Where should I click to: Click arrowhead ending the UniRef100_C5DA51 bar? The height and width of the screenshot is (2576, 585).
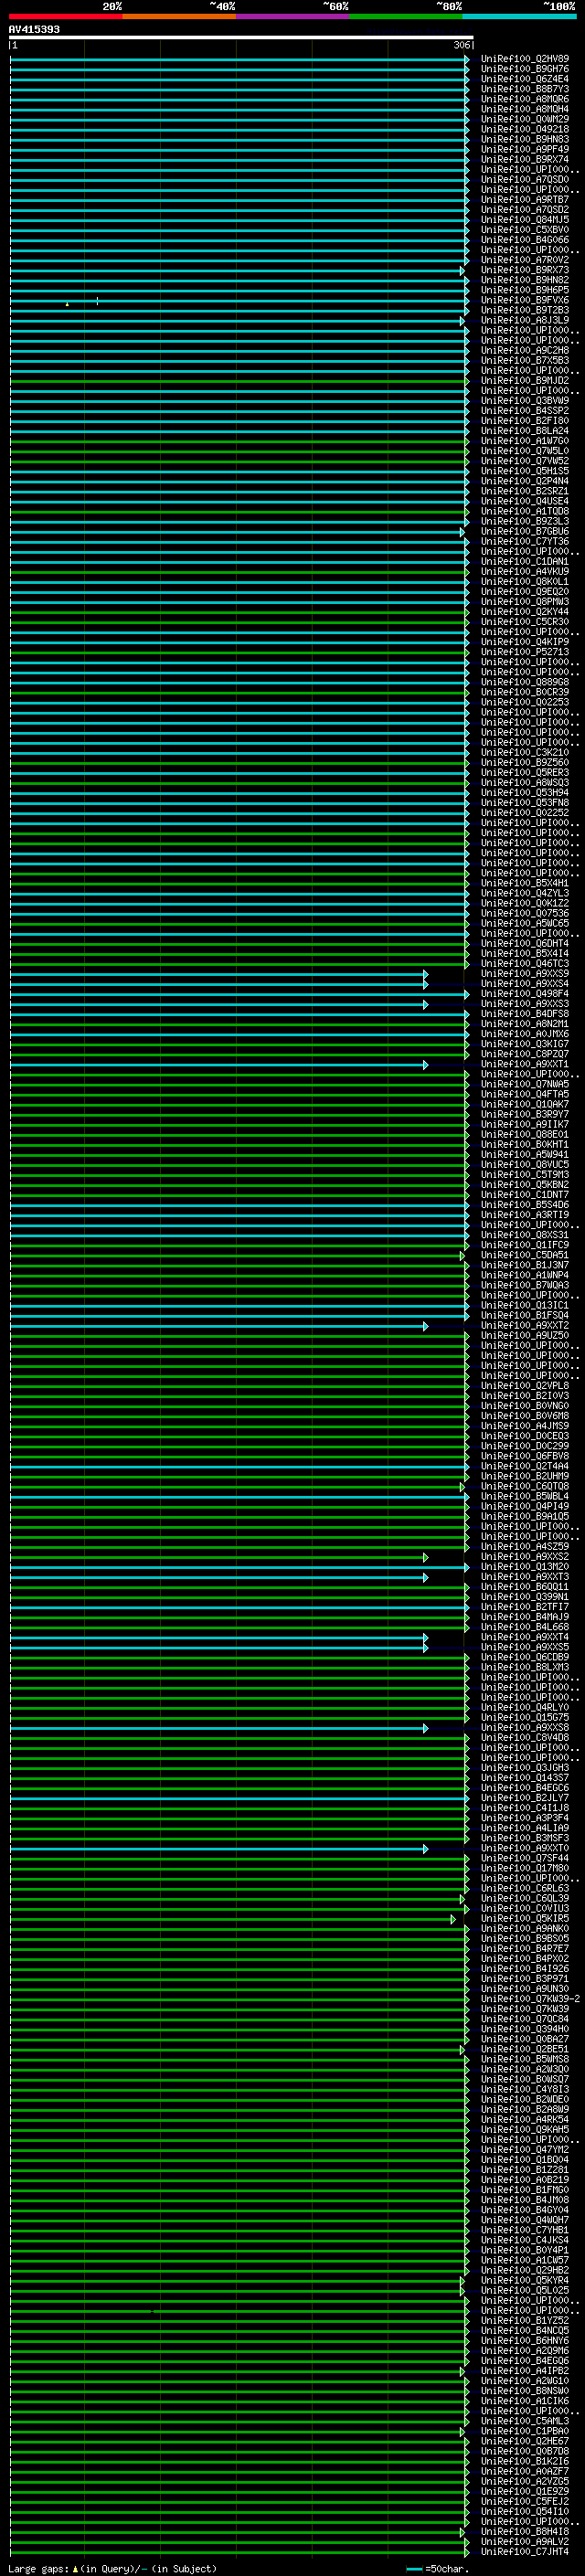[462, 1256]
